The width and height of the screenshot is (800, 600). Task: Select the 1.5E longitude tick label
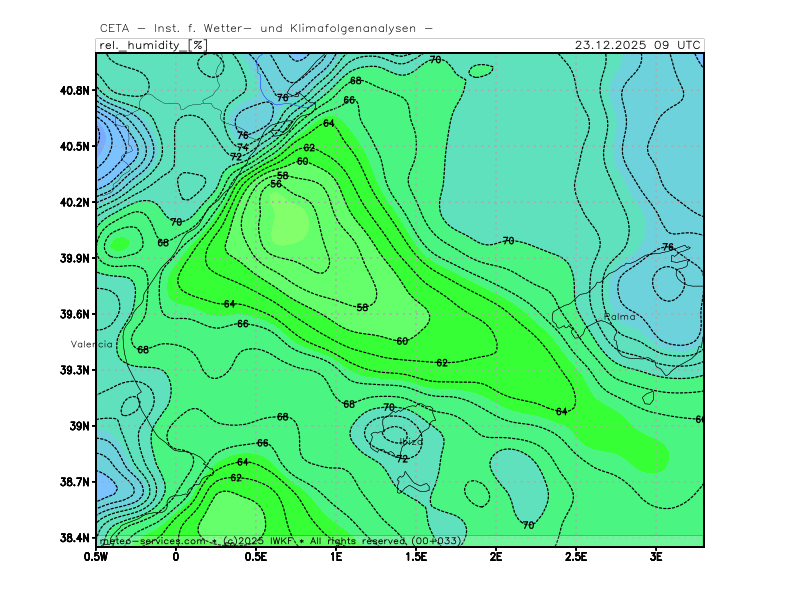tap(416, 556)
